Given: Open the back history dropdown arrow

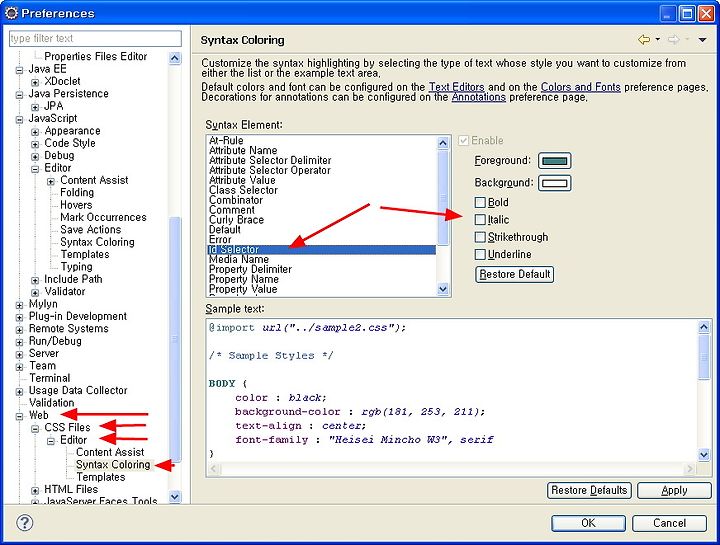Looking at the screenshot, I should [658, 39].
